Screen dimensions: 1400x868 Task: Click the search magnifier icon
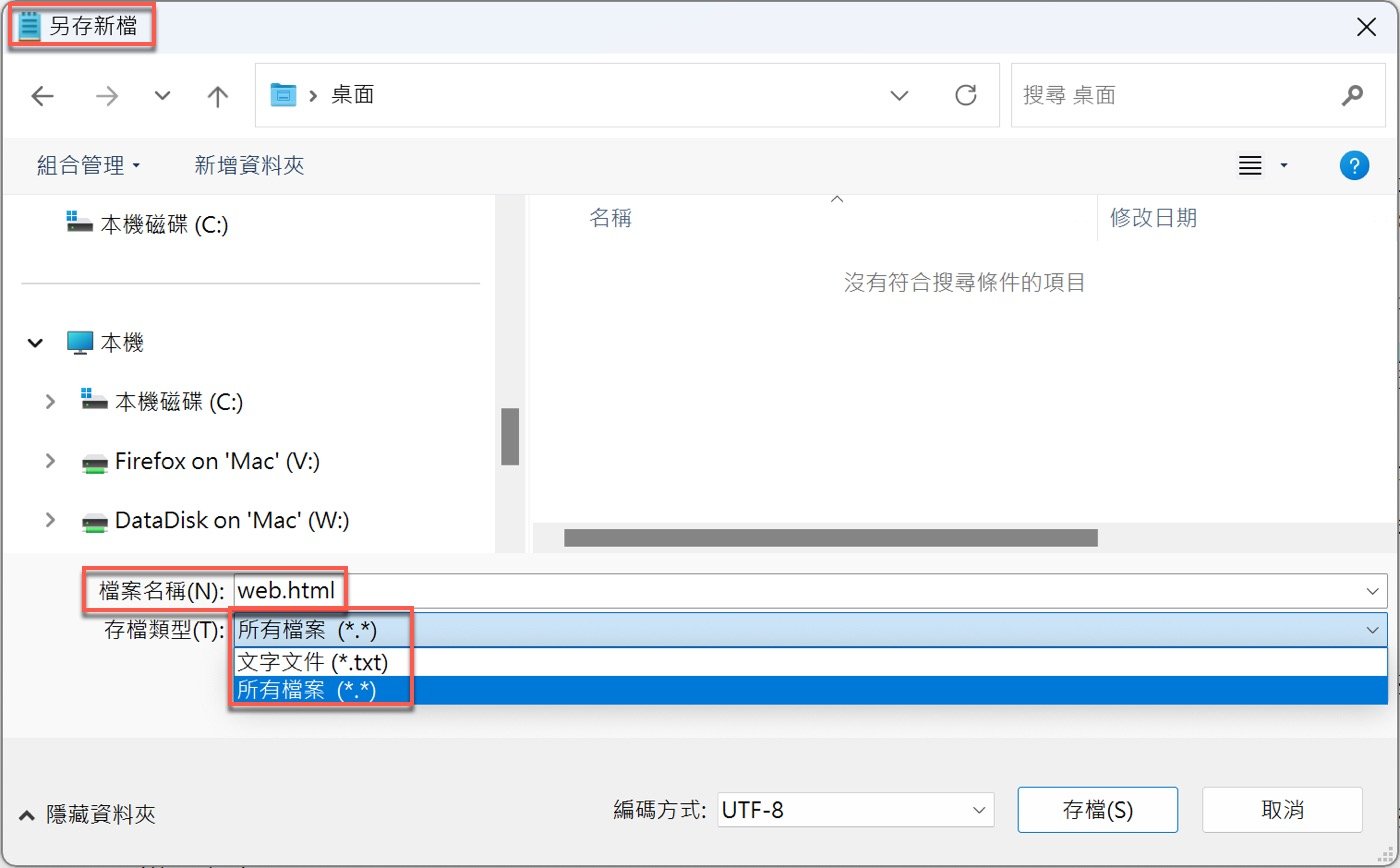(1352, 95)
